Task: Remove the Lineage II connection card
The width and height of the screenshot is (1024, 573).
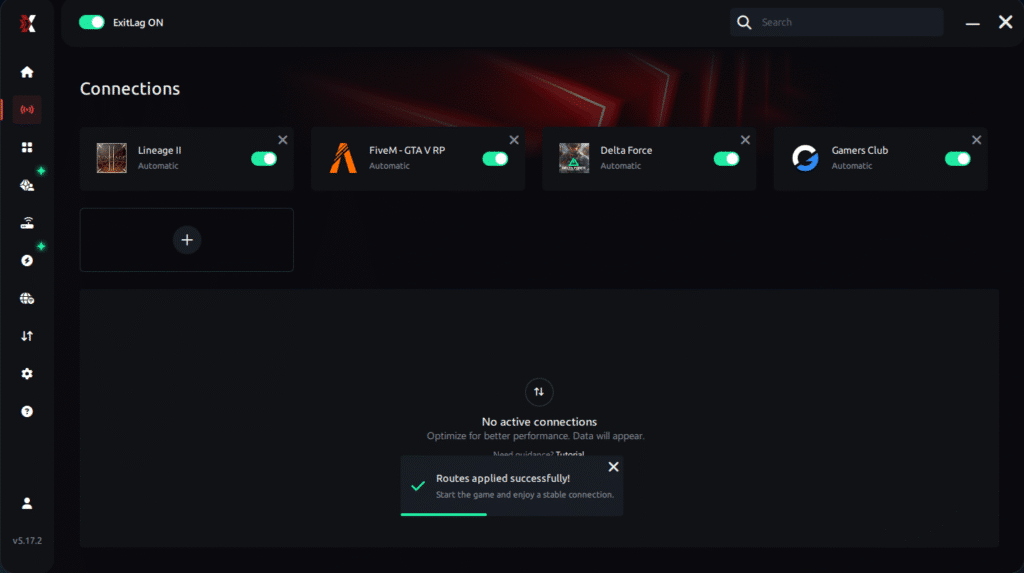Action: 283,140
